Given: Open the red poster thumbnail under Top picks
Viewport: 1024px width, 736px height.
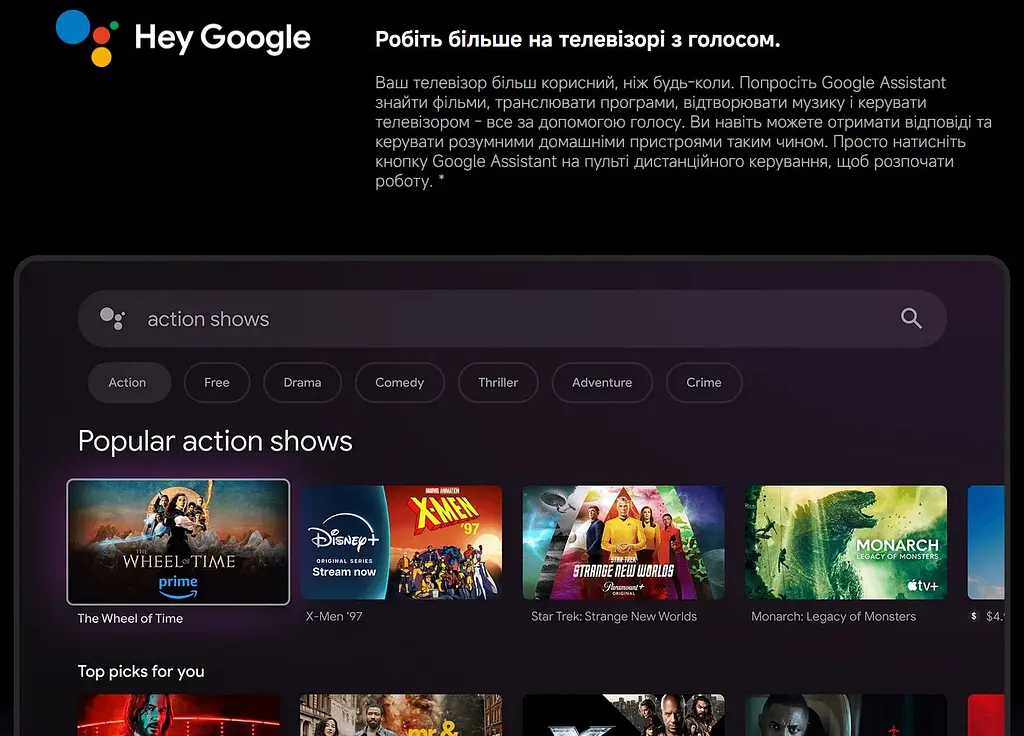Looking at the screenshot, I should 178,715.
